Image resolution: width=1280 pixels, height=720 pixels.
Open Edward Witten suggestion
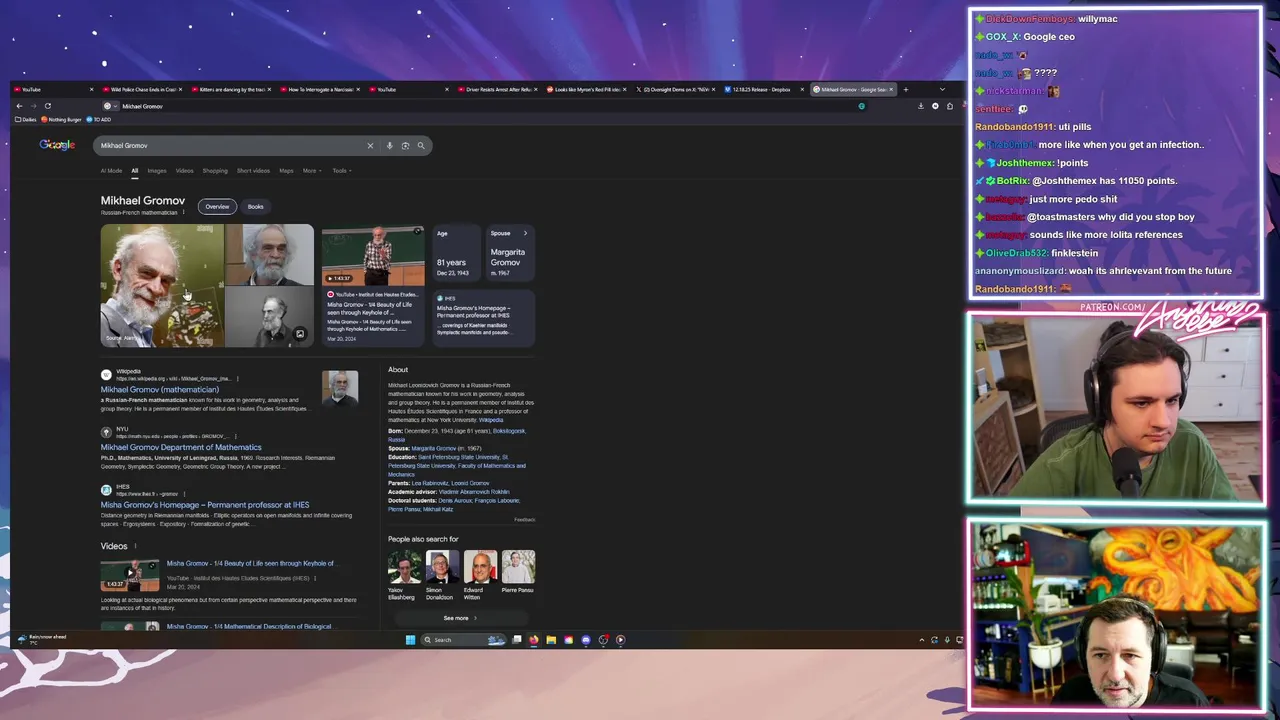point(480,574)
